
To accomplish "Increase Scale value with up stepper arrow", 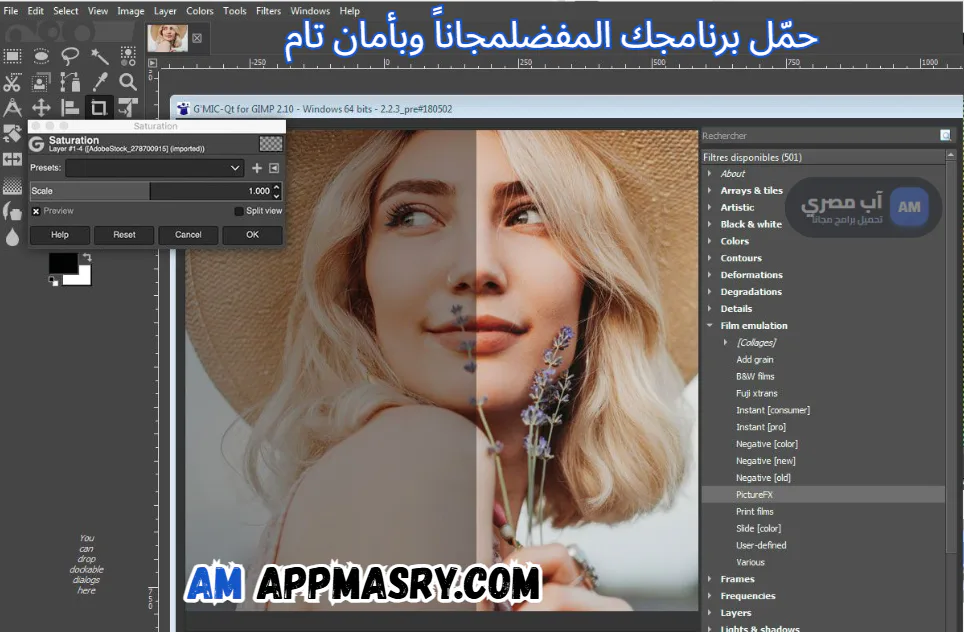I will coord(277,187).
